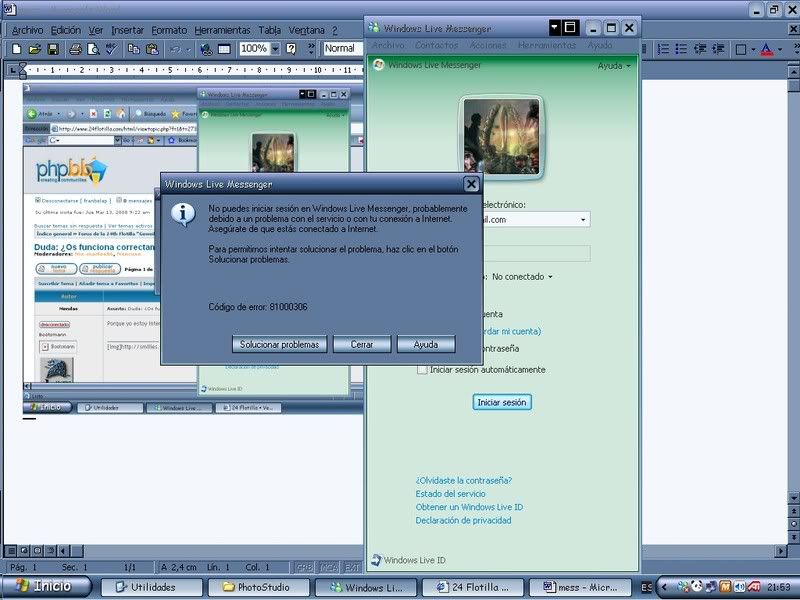Expand the No conectado status dropdown
This screenshot has width=800, height=600.
549,277
